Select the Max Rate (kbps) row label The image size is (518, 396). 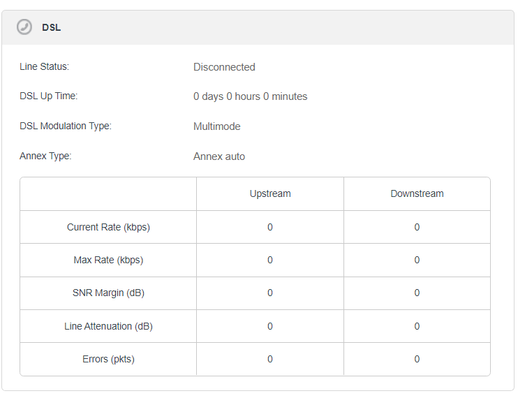[x=108, y=260]
